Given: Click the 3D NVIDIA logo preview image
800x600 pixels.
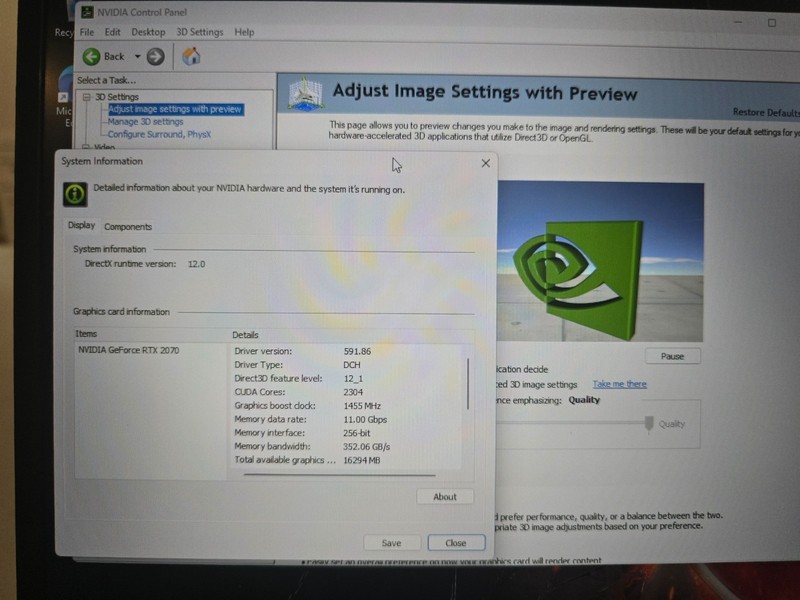Looking at the screenshot, I should (x=600, y=261).
